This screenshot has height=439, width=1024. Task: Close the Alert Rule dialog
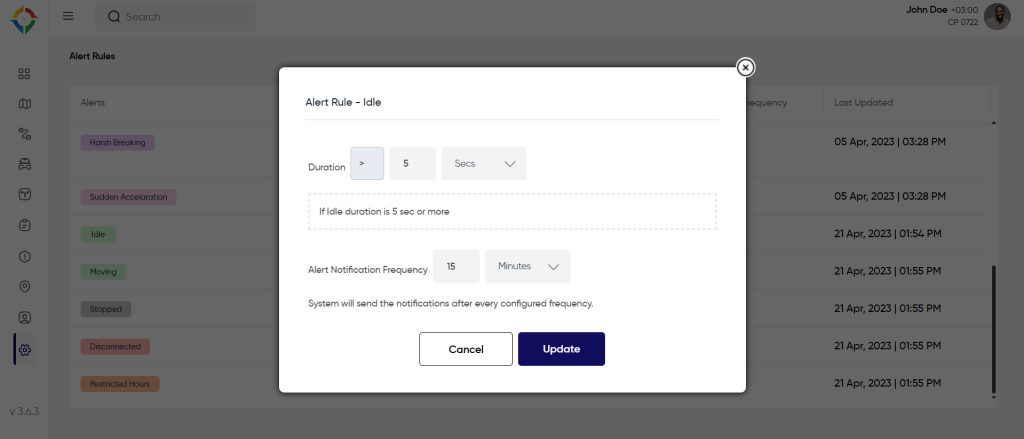click(745, 67)
